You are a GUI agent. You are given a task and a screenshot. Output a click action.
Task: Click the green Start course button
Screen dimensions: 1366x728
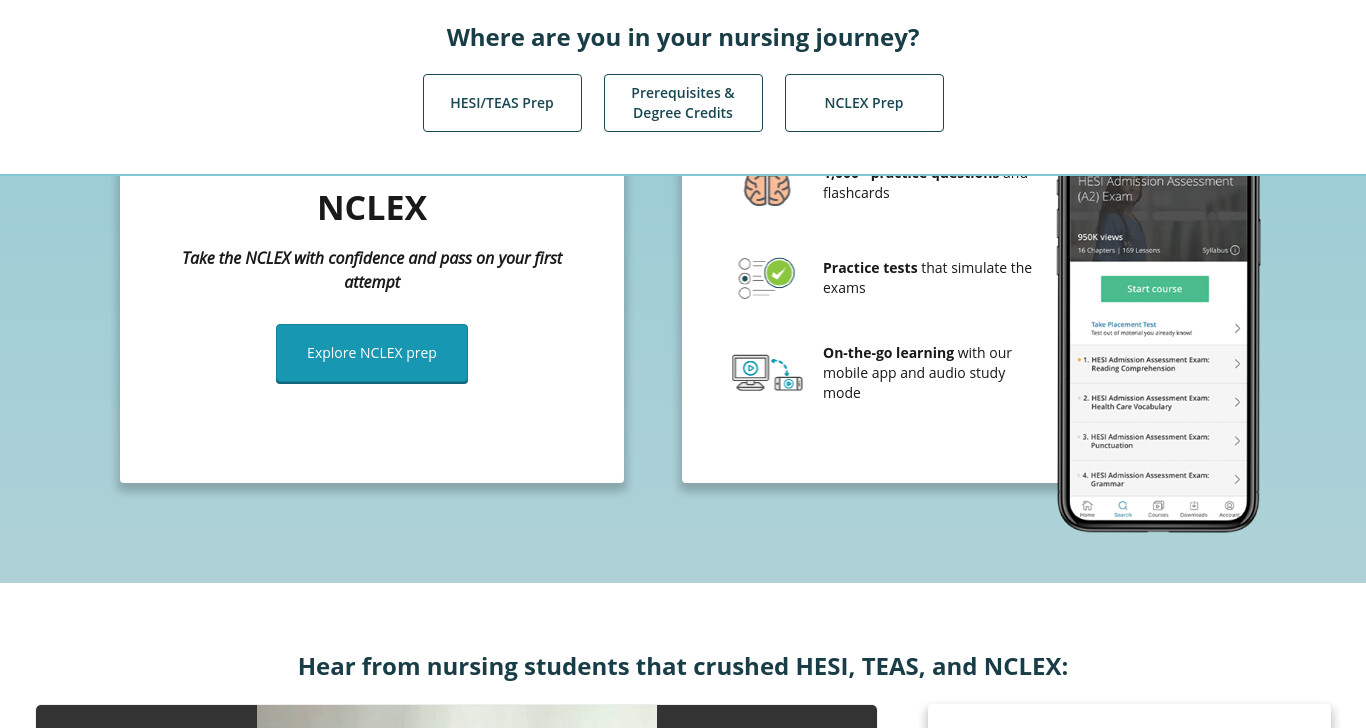(x=1155, y=289)
